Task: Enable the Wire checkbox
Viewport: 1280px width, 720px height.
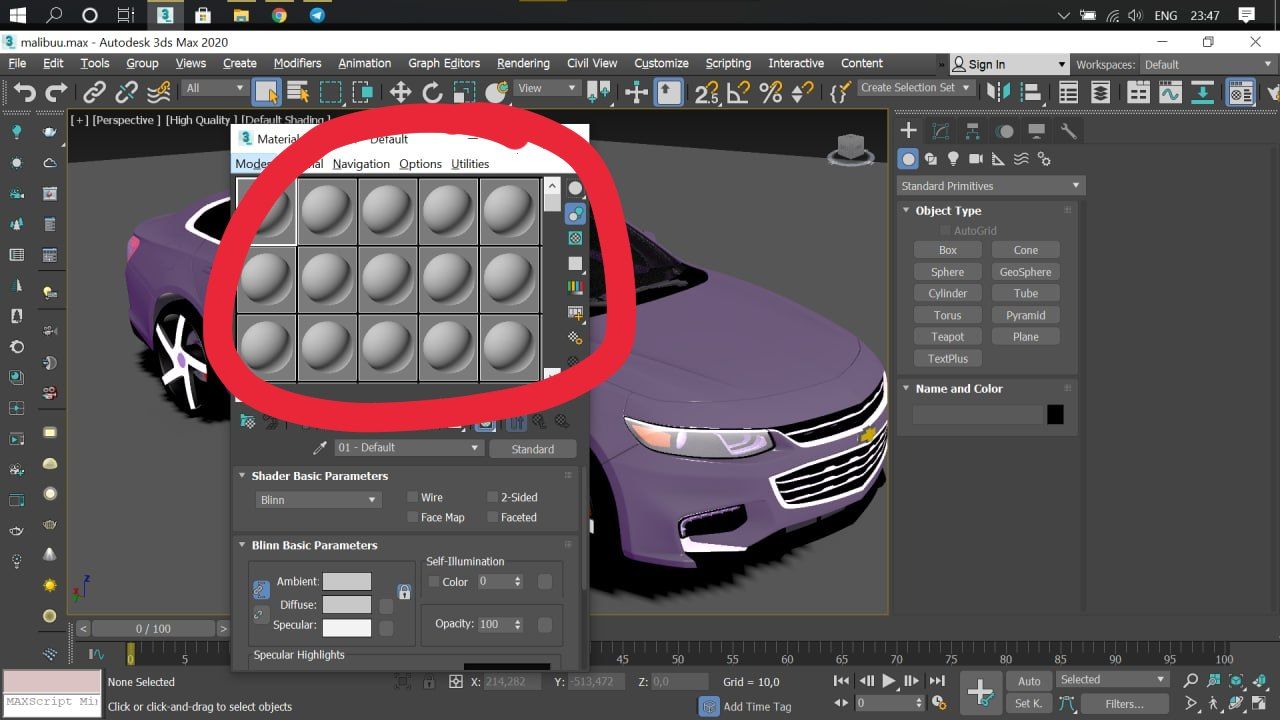Action: pos(412,497)
